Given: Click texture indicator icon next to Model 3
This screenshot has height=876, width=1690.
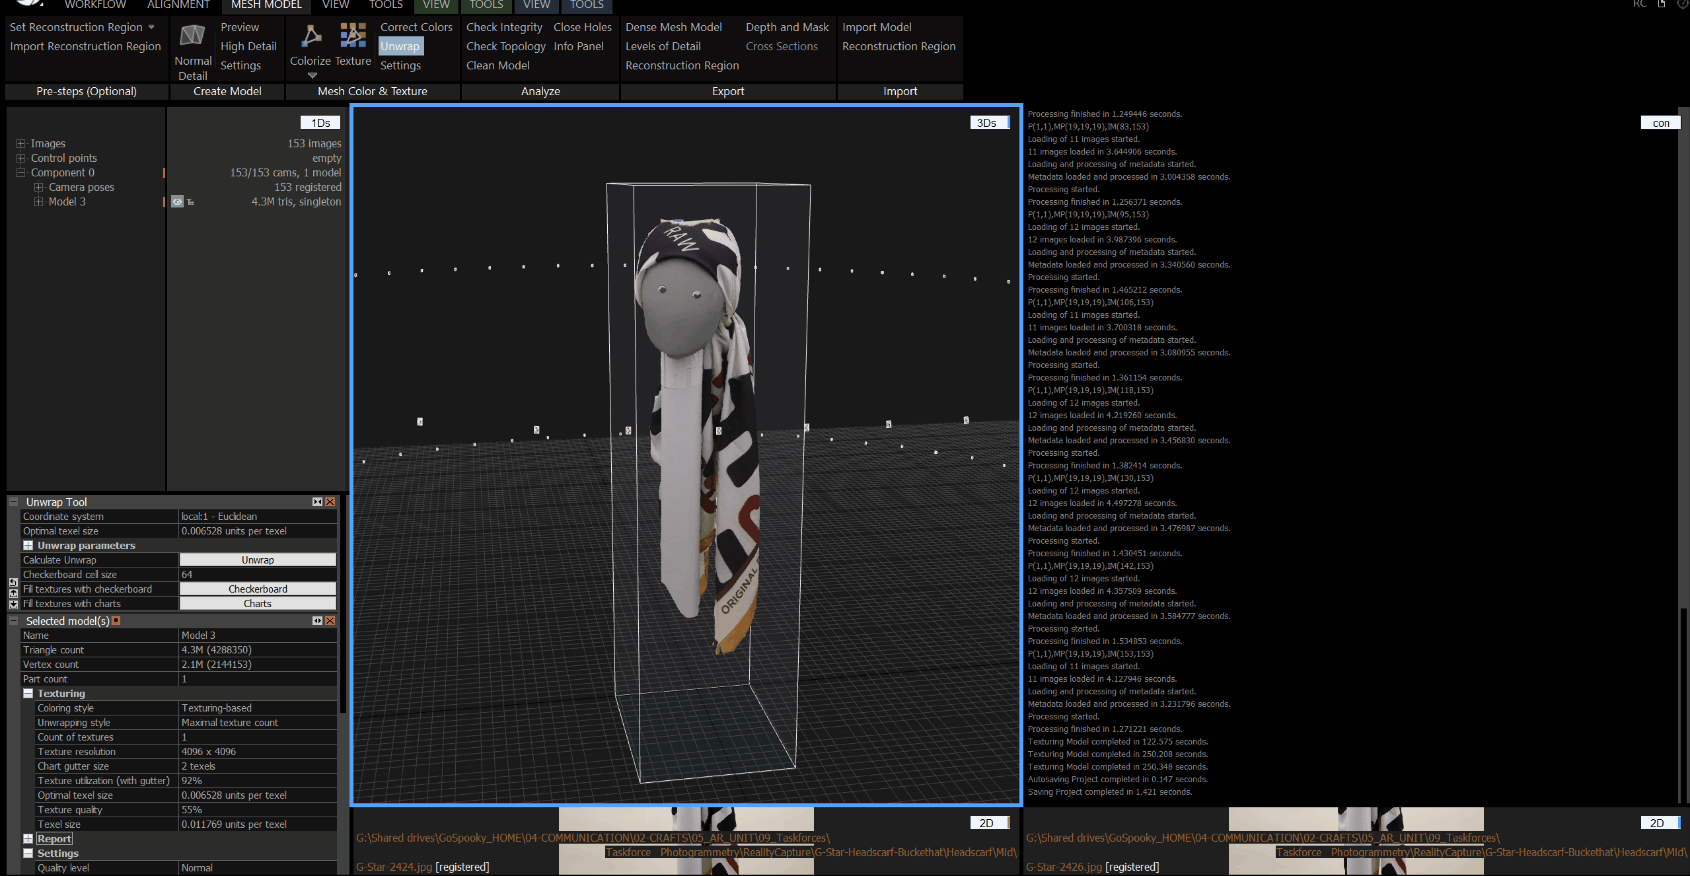Looking at the screenshot, I should point(190,202).
